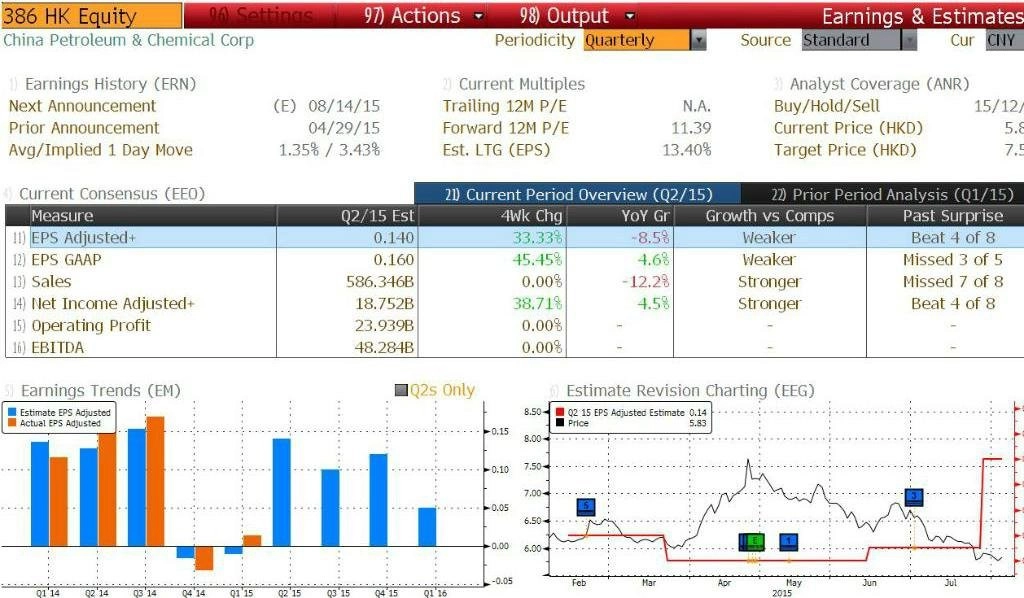
Task: Click the 586.346B Sales estimate value
Action: click(x=380, y=281)
